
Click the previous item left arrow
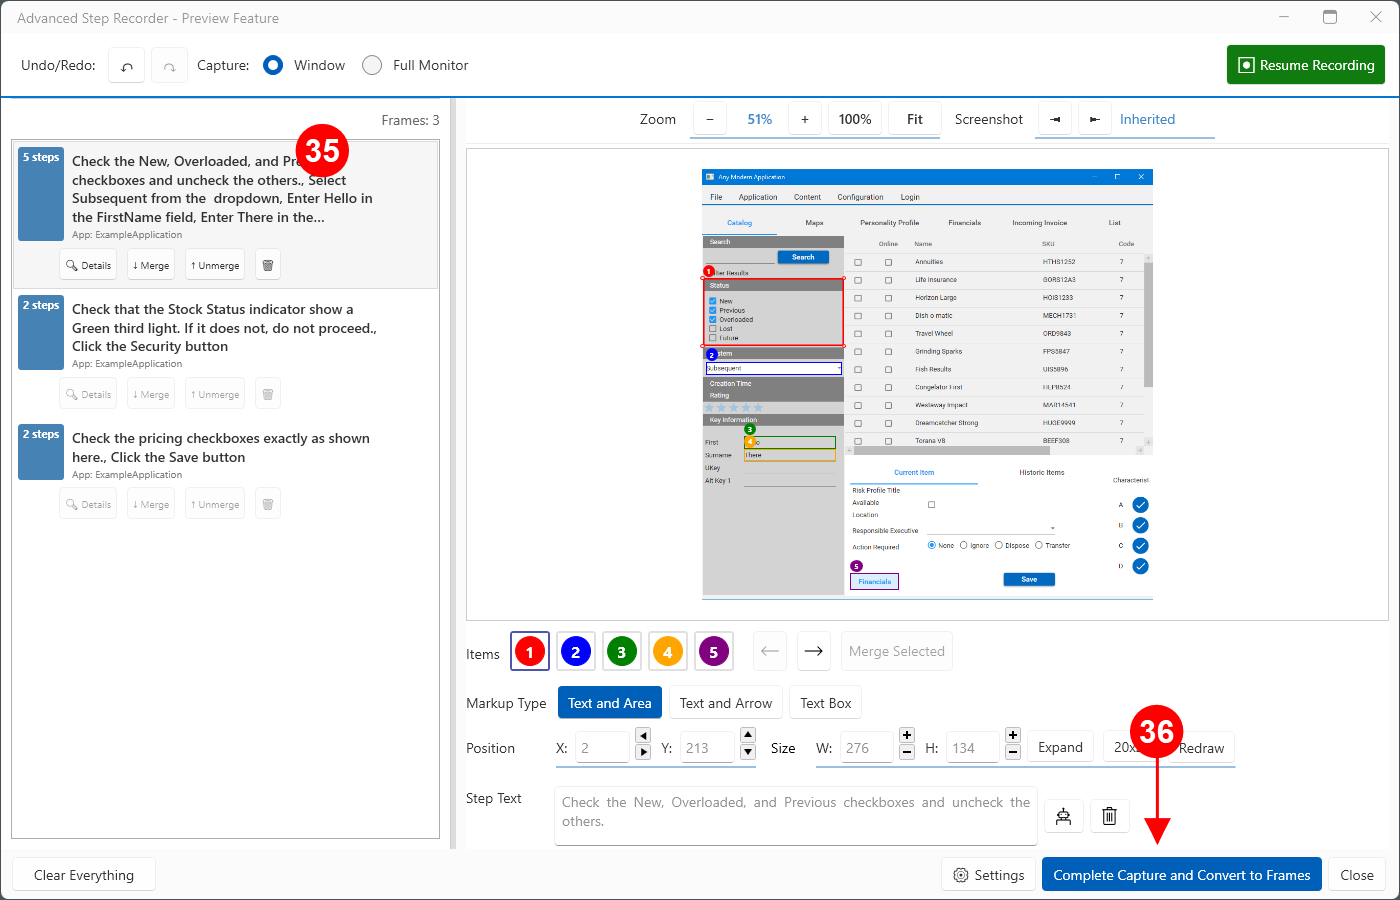coord(770,651)
